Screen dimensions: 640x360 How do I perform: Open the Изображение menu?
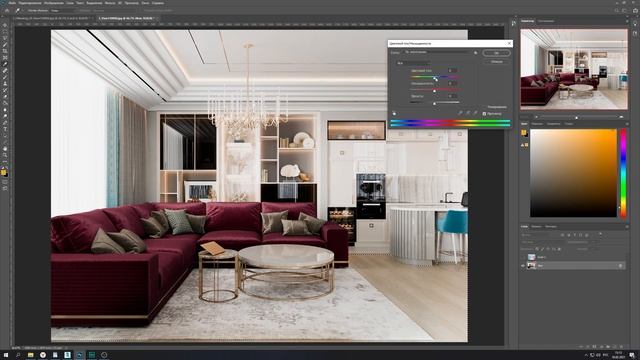(x=54, y=3)
